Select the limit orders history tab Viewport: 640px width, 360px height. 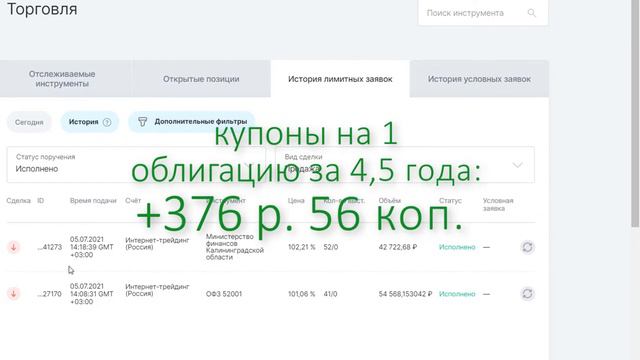click(x=340, y=79)
